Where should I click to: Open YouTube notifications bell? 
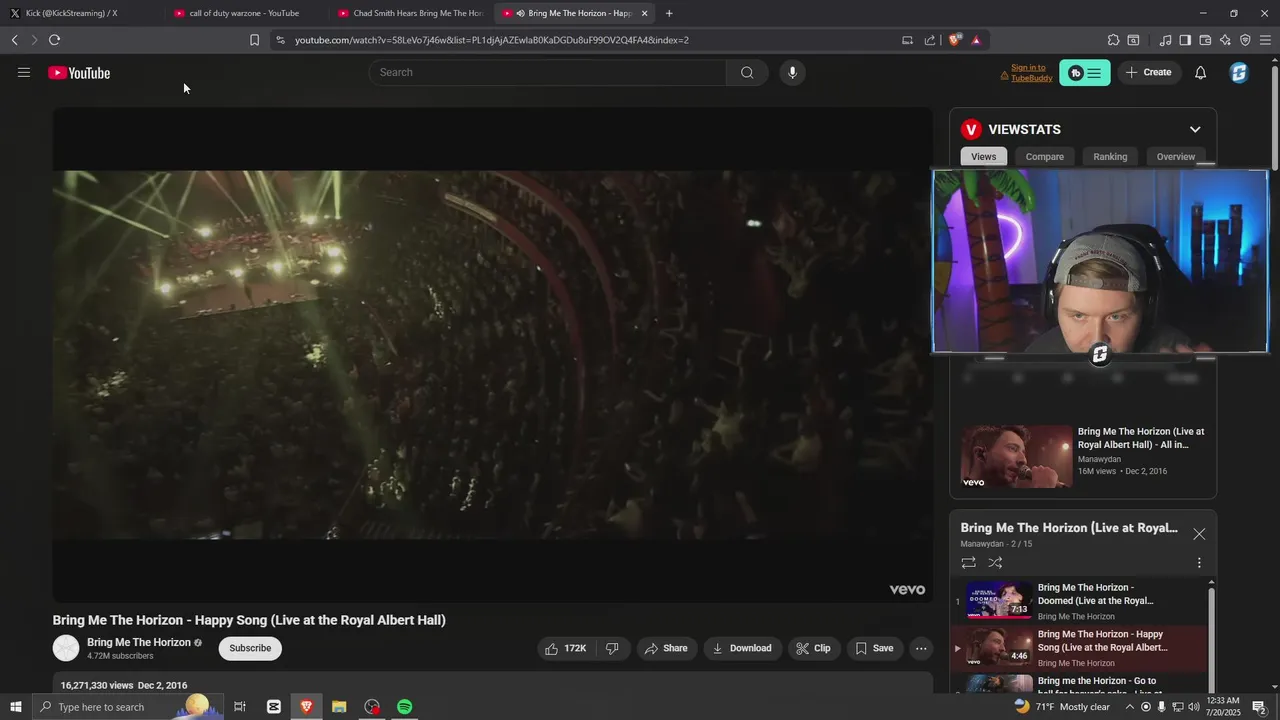pos(1201,72)
